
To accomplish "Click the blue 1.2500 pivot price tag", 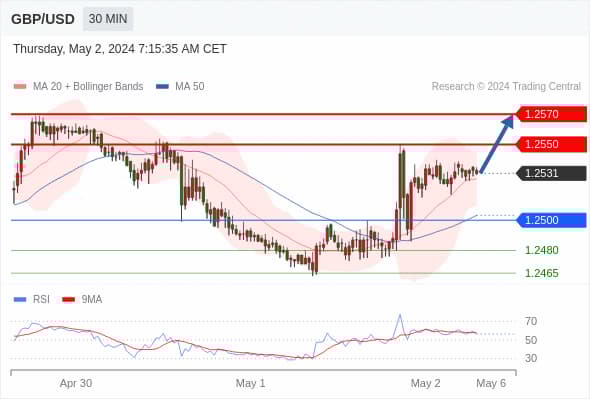I will pos(551,220).
